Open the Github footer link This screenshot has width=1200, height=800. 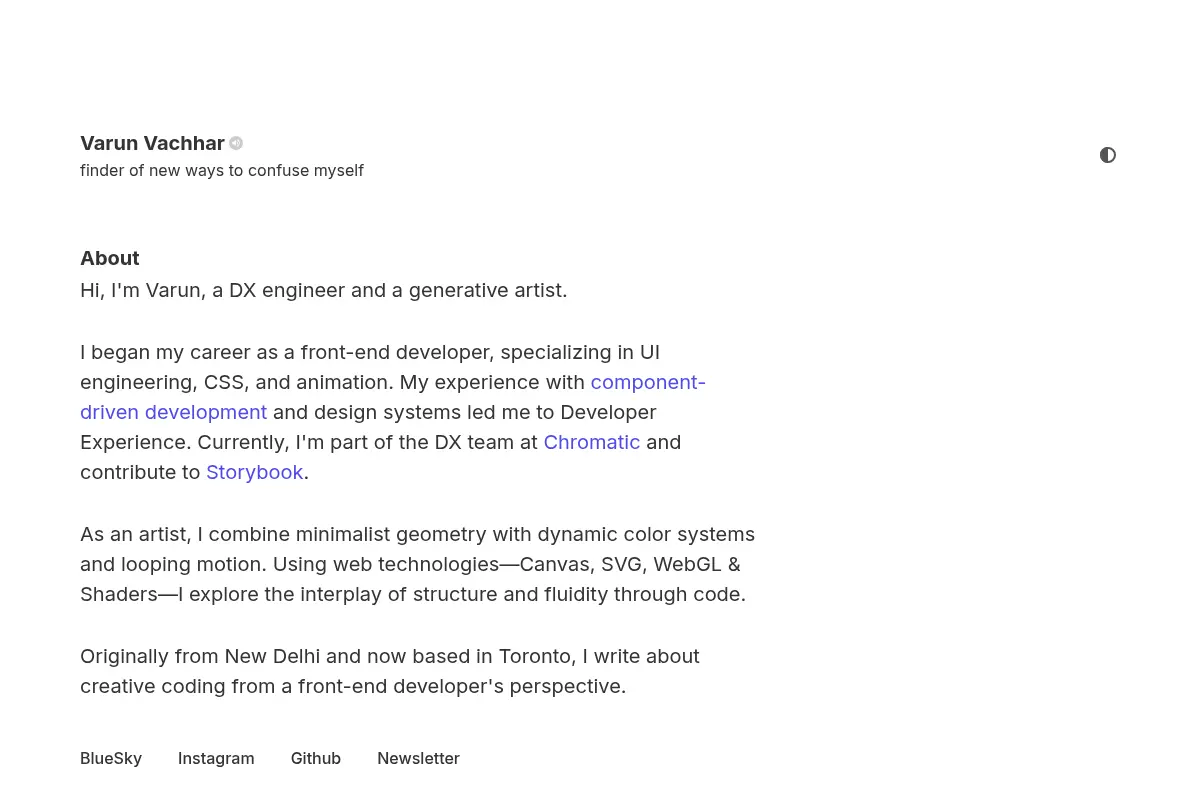coord(316,758)
